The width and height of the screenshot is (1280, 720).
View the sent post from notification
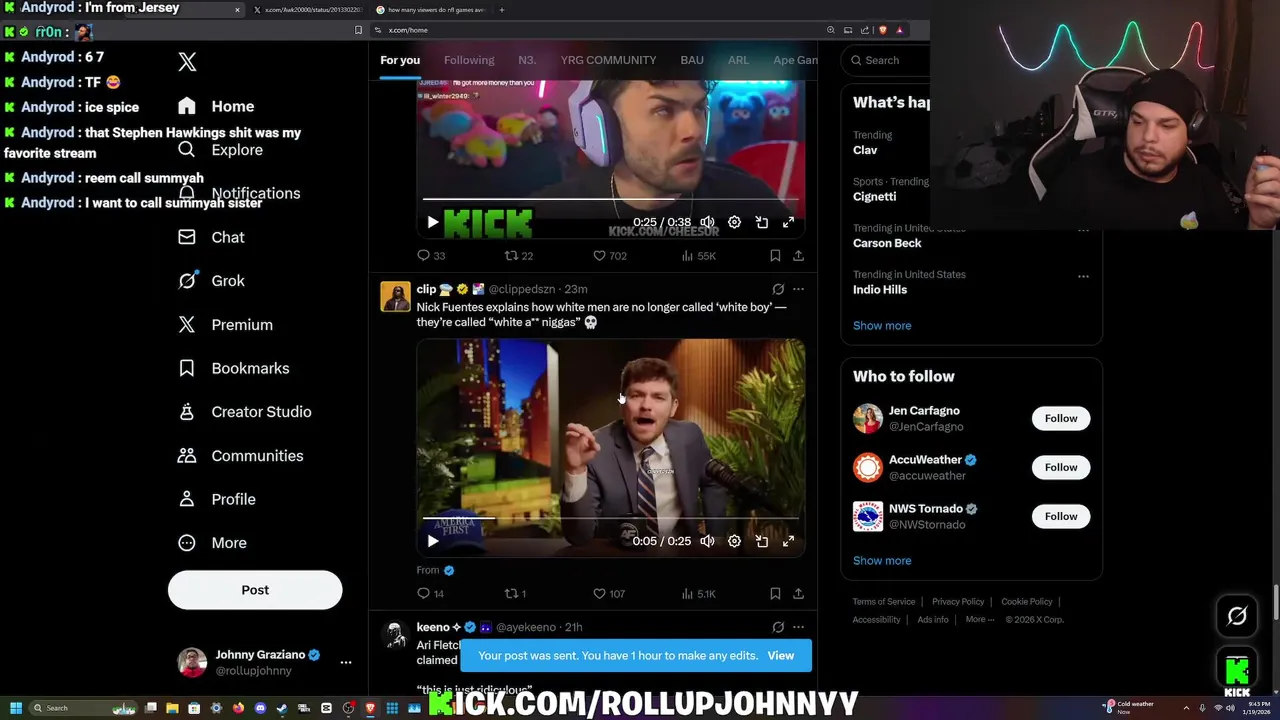pyautogui.click(x=780, y=656)
